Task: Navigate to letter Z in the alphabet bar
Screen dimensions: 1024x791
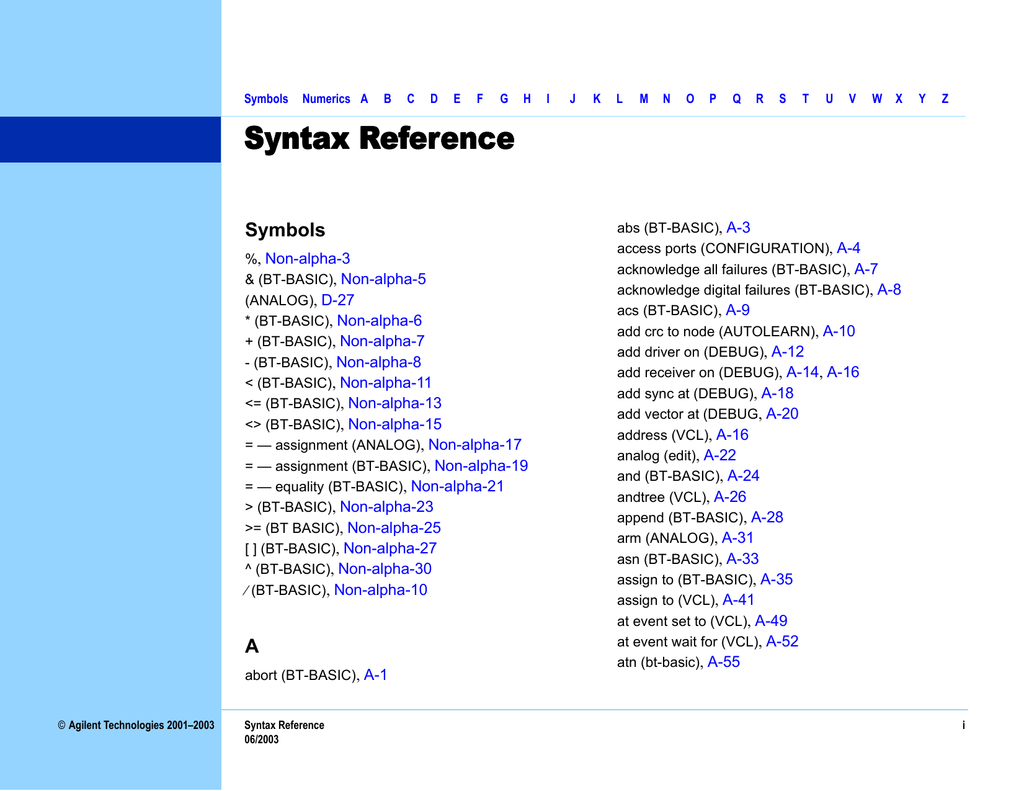Action: coord(944,99)
